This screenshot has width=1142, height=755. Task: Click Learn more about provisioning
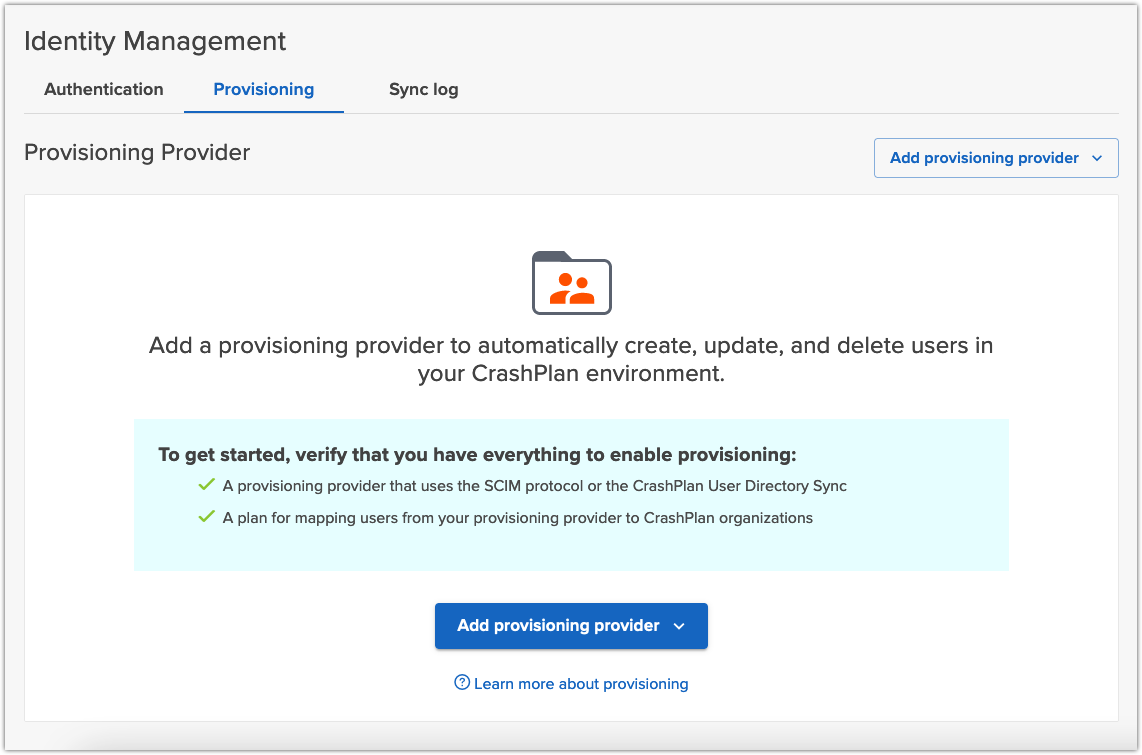[581, 683]
